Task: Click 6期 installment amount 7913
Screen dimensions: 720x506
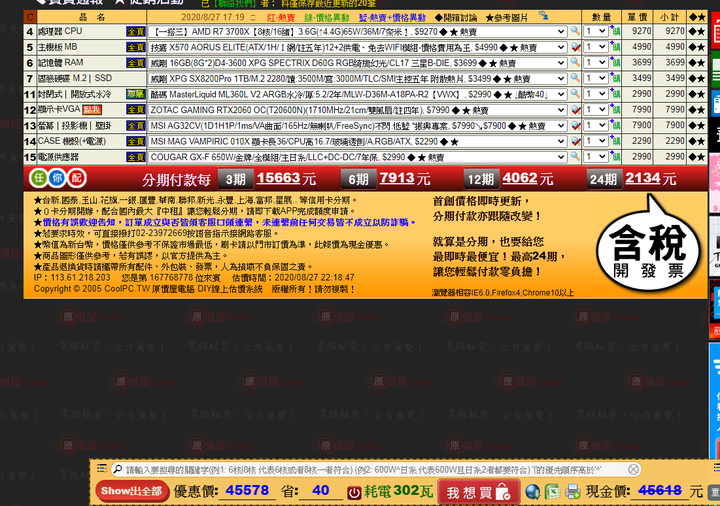Action: [x=398, y=178]
